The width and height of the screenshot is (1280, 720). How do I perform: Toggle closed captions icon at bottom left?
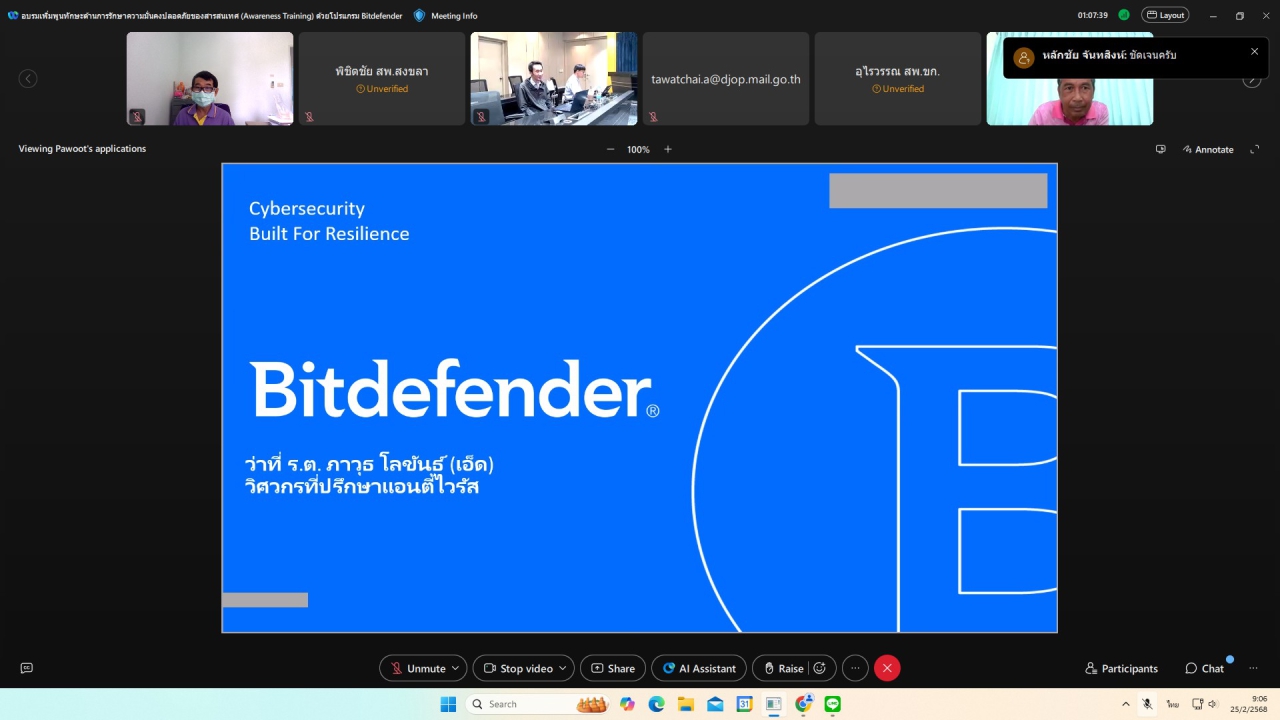point(27,668)
